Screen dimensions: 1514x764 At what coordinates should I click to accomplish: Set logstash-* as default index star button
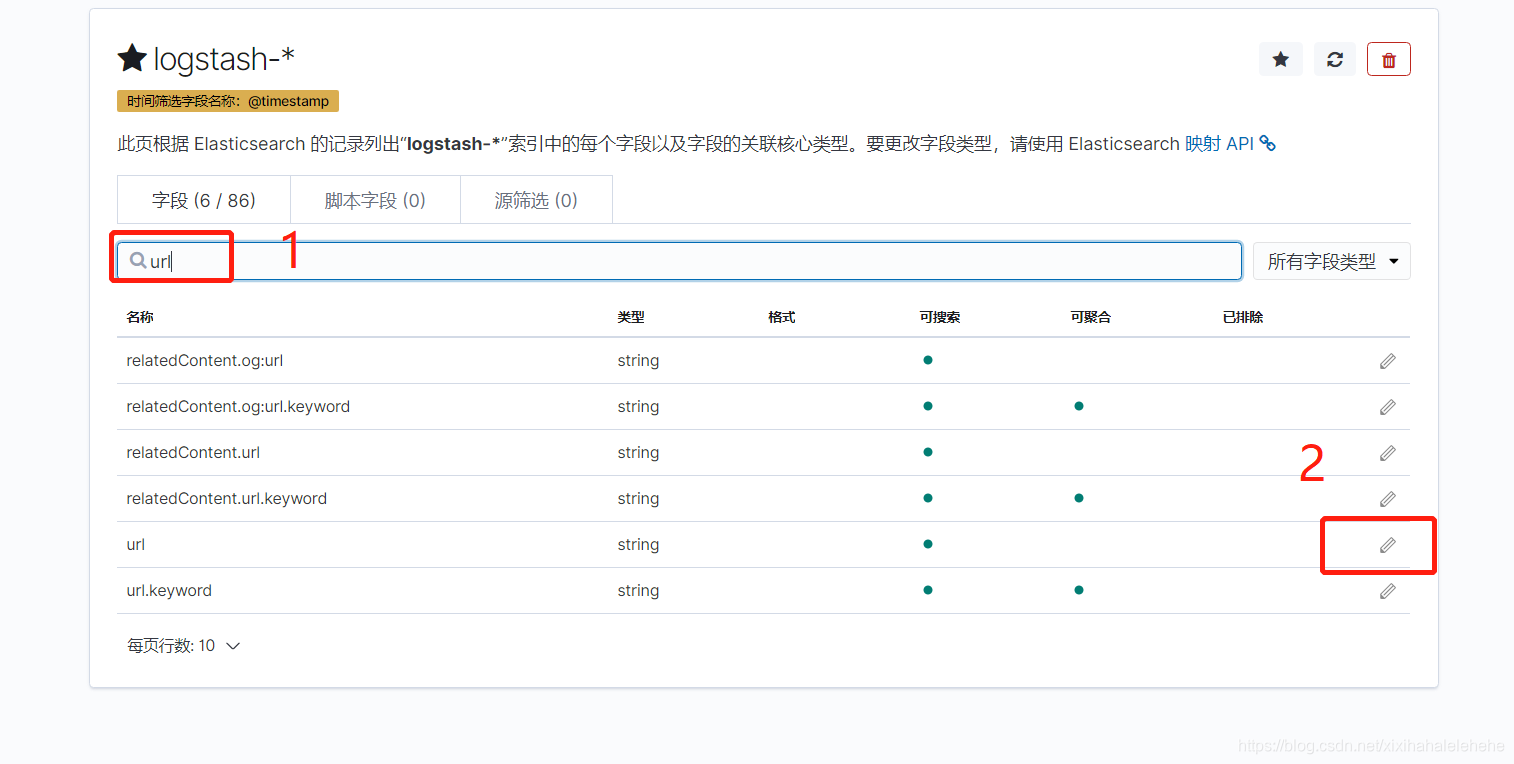point(1281,60)
